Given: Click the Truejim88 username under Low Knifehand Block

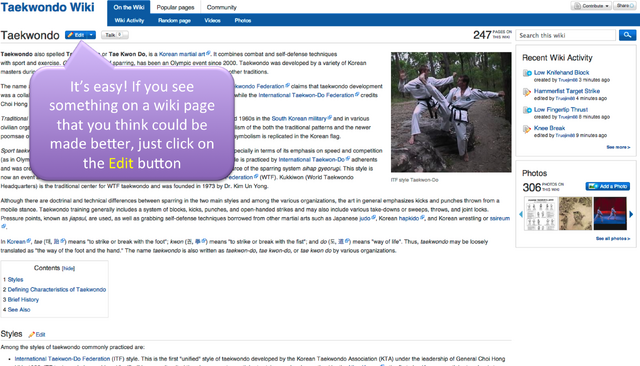Looking at the screenshot, I should [567, 80].
